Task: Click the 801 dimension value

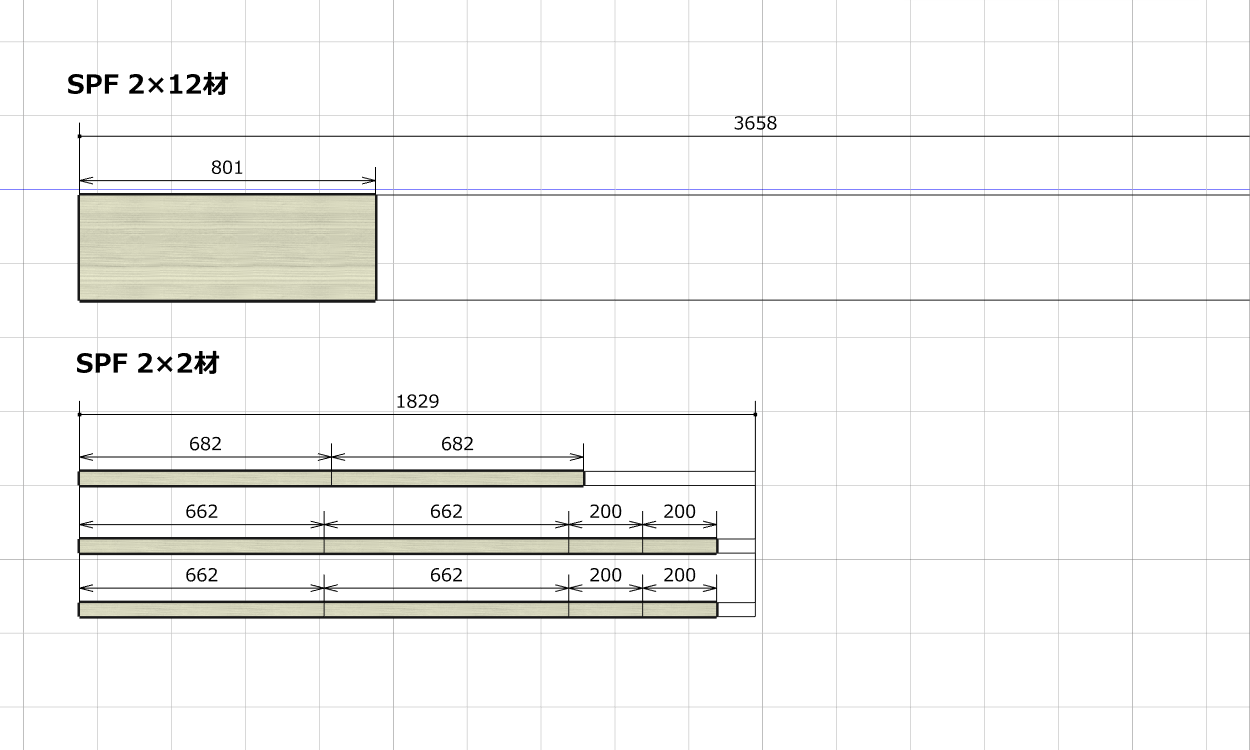Action: click(227, 168)
